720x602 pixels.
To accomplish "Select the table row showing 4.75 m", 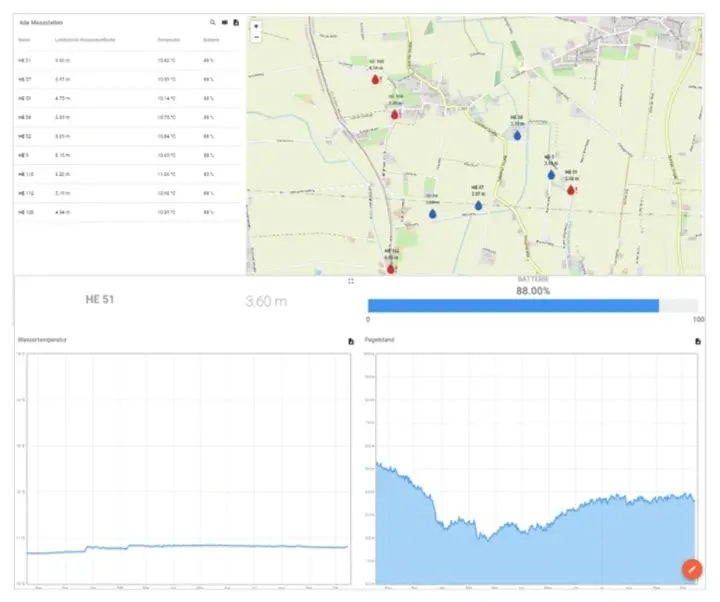I will 129,98.
